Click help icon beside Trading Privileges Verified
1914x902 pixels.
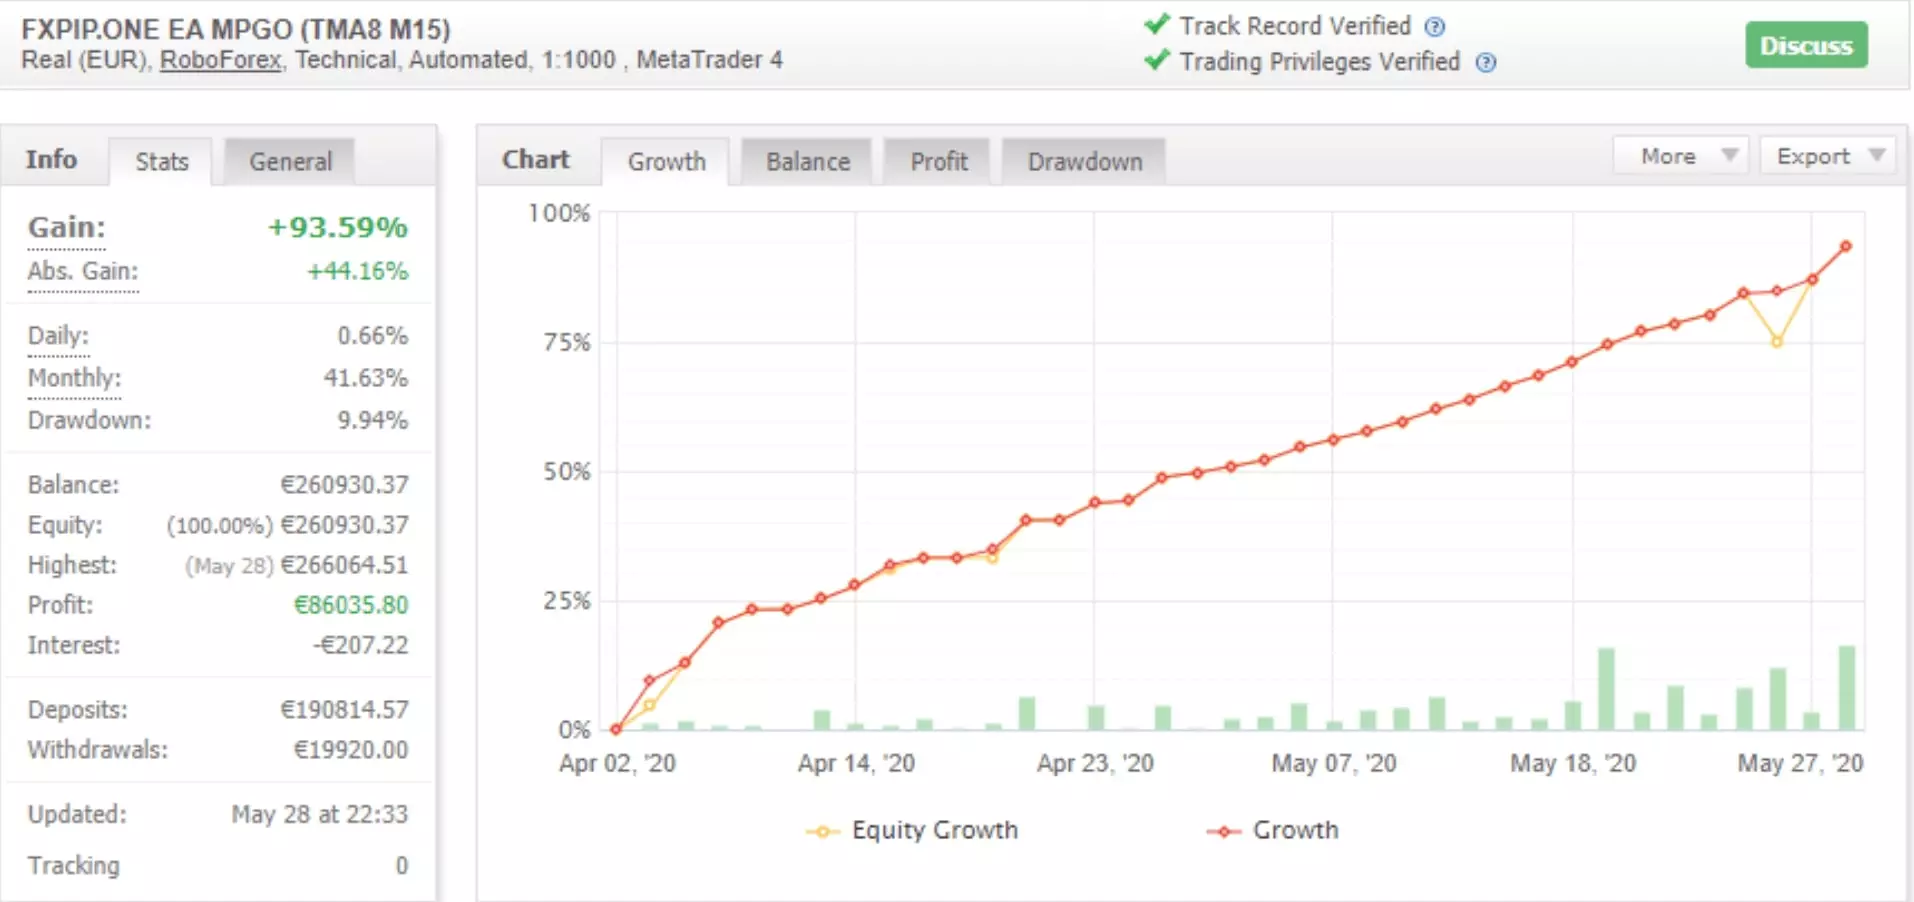coord(1486,63)
